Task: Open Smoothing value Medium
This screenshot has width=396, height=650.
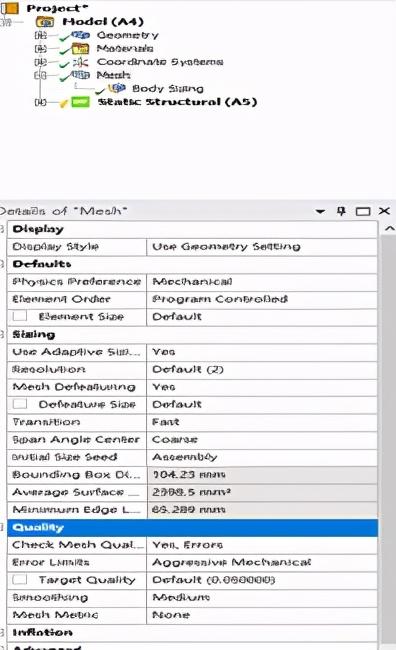Action: point(262,597)
